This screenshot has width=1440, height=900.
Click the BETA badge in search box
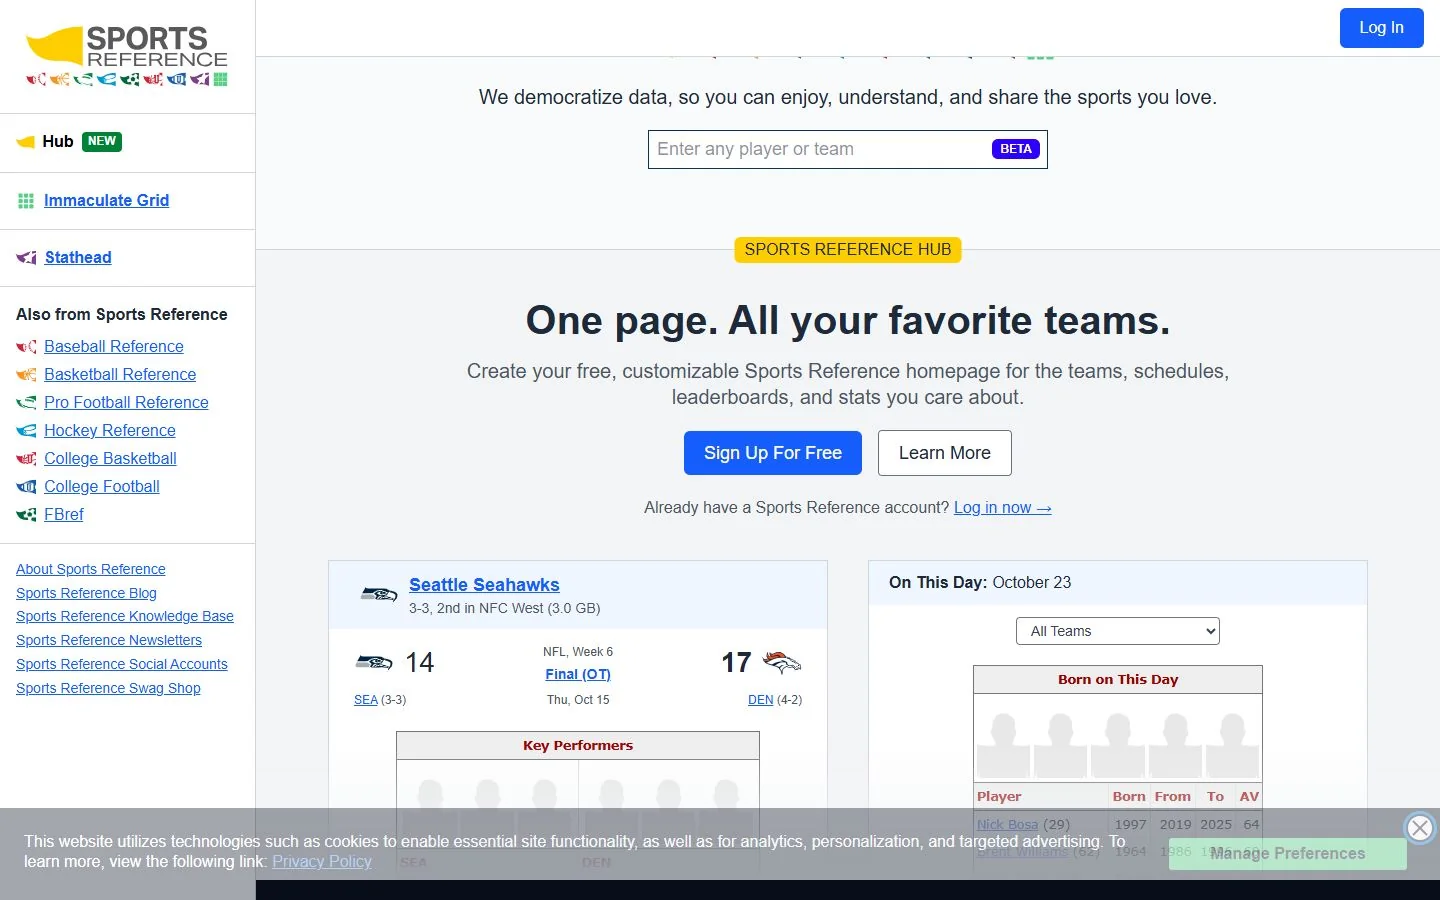pos(1016,149)
